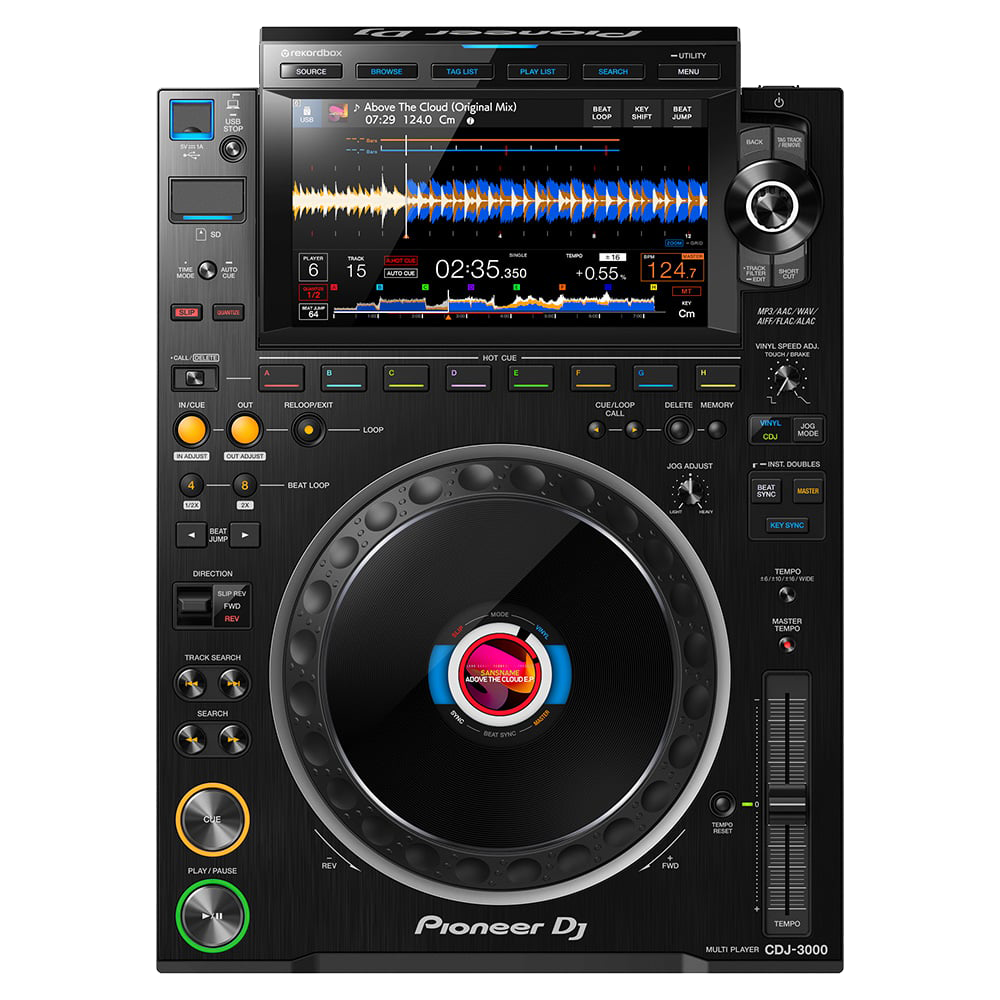This screenshot has width=1000, height=1000.
Task: Set loop in with IN/CUE button
Action: click(191, 430)
